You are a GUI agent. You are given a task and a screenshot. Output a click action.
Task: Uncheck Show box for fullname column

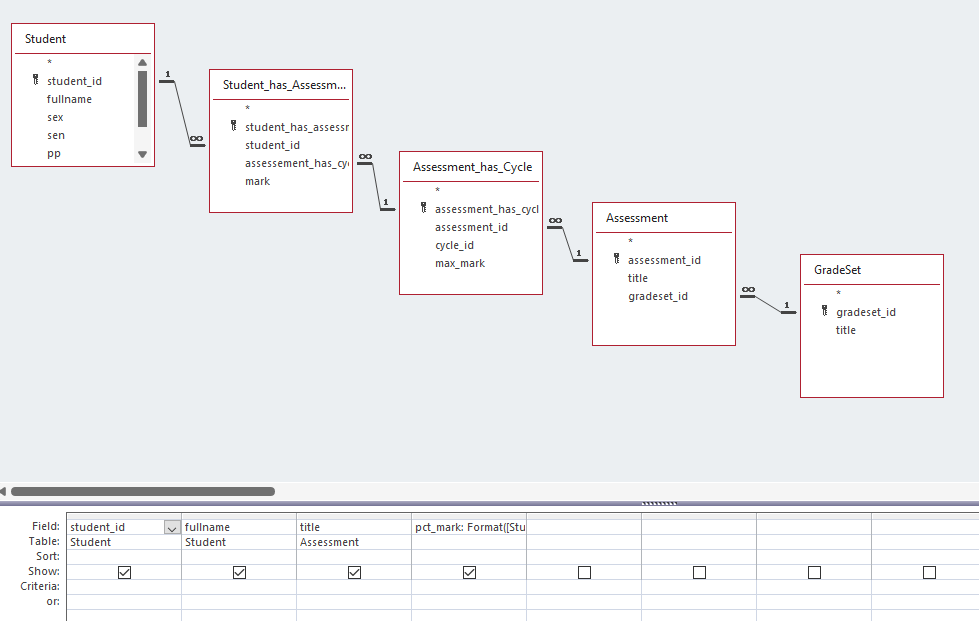[239, 572]
